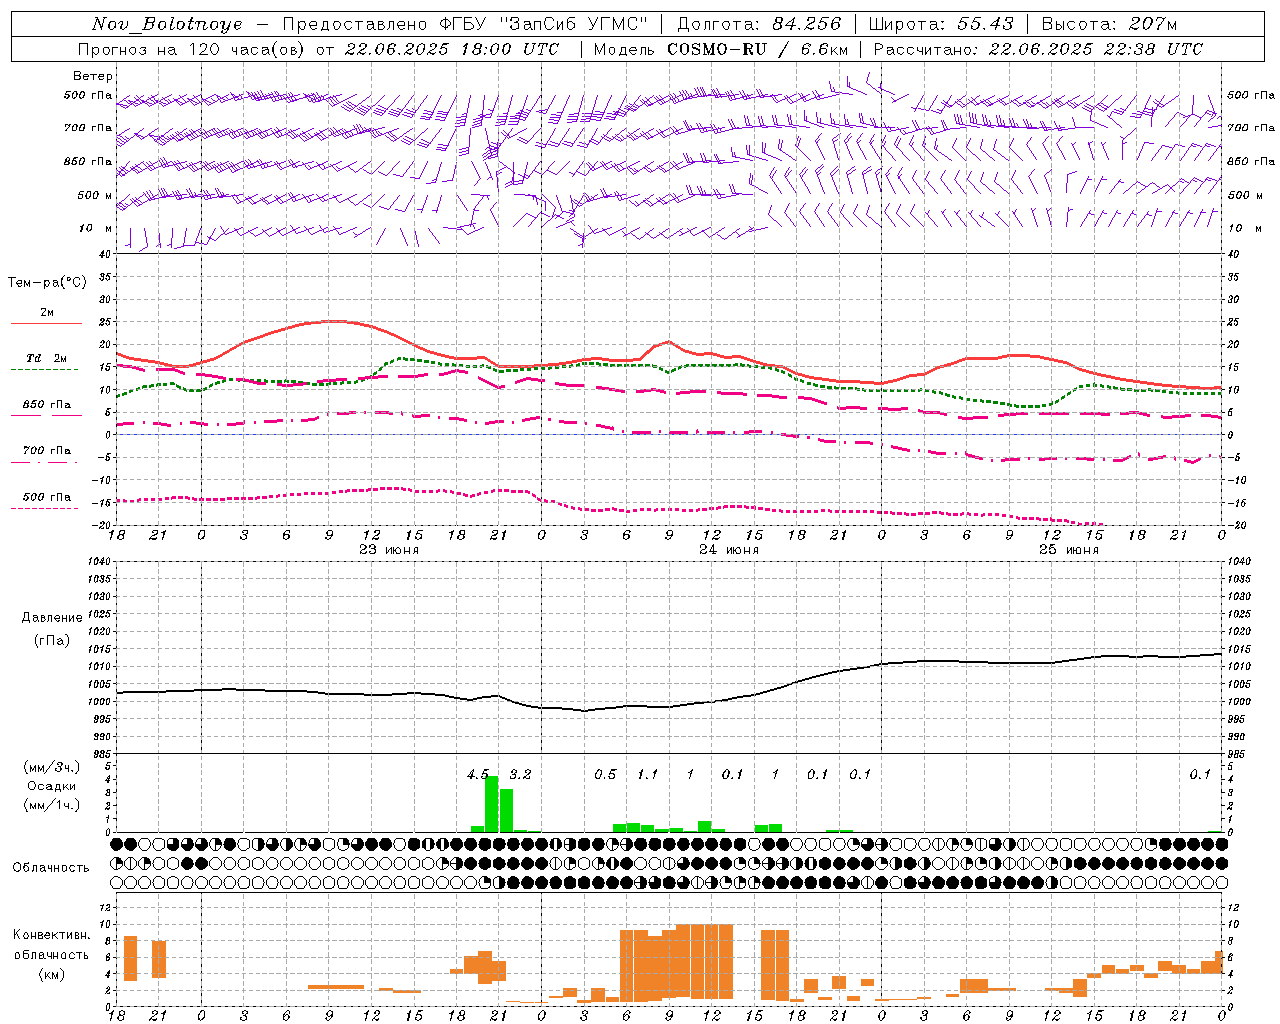This screenshot has width=1280, height=1024.
Task: Click the forecast start date 22.06.2025 18:00 UTC
Action: [x=452, y=49]
